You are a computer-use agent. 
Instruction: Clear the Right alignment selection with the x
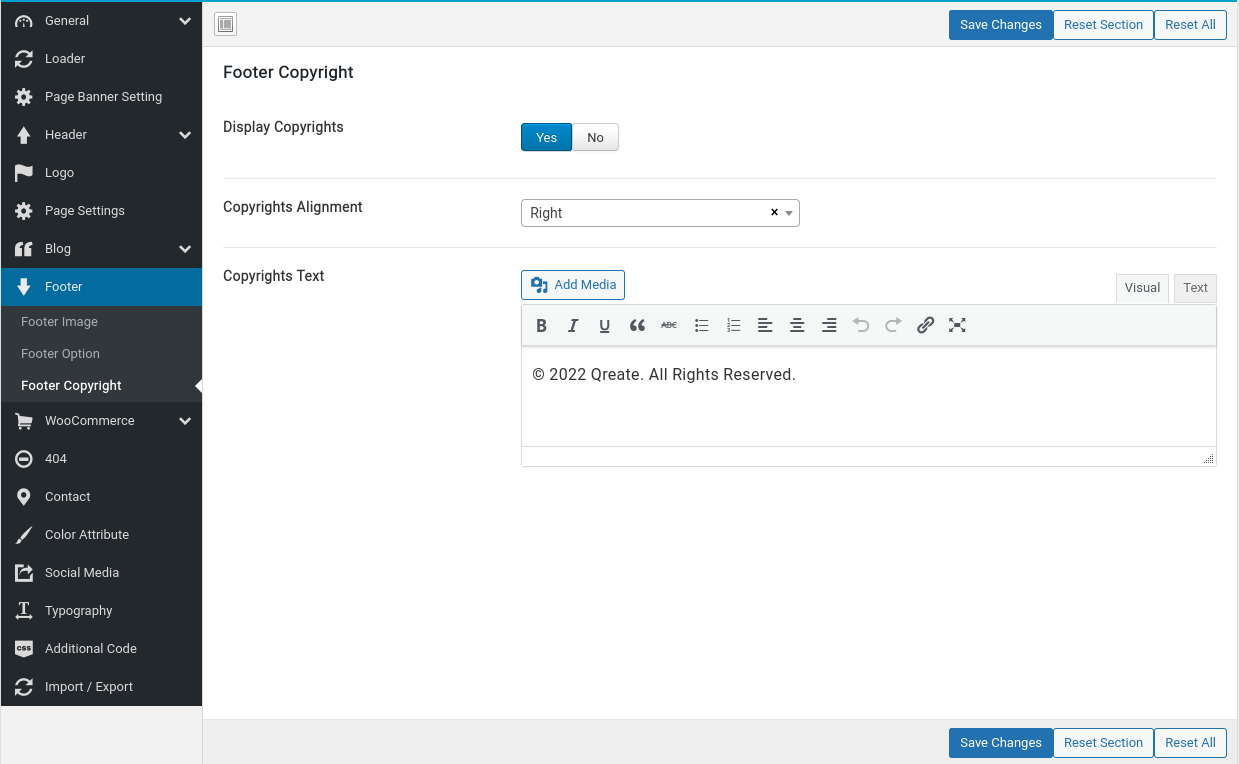(774, 212)
